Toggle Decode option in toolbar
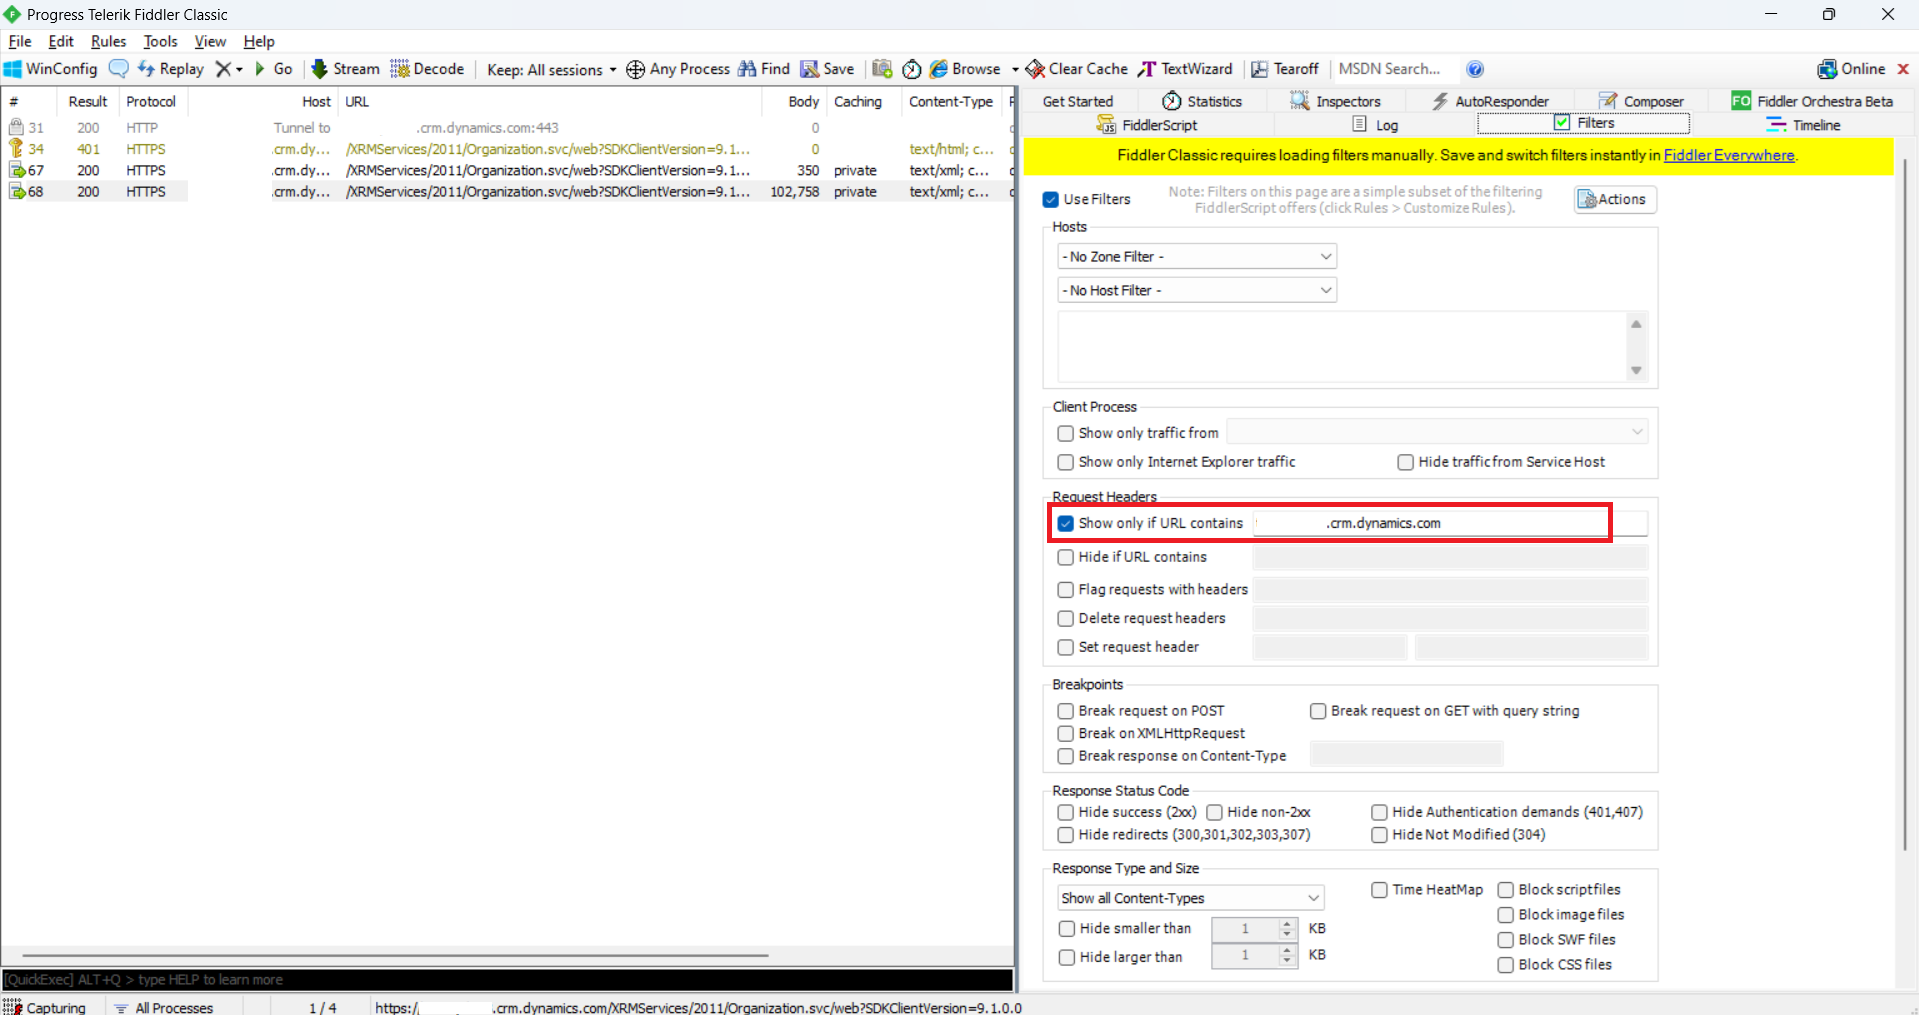This screenshot has height=1015, width=1919. (x=427, y=69)
